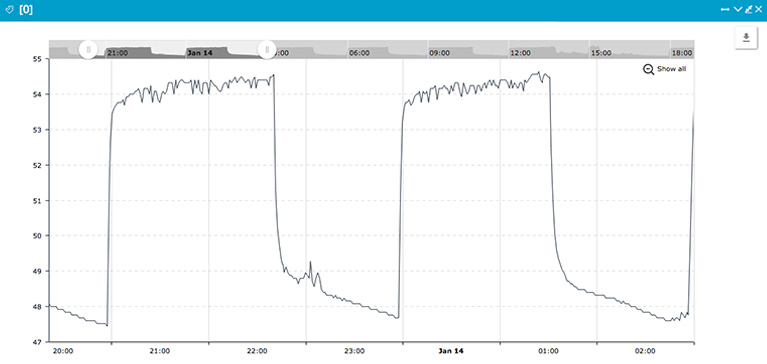The image size is (767, 364).
Task: Click the tag icon beside [0] title
Action: 9,10
